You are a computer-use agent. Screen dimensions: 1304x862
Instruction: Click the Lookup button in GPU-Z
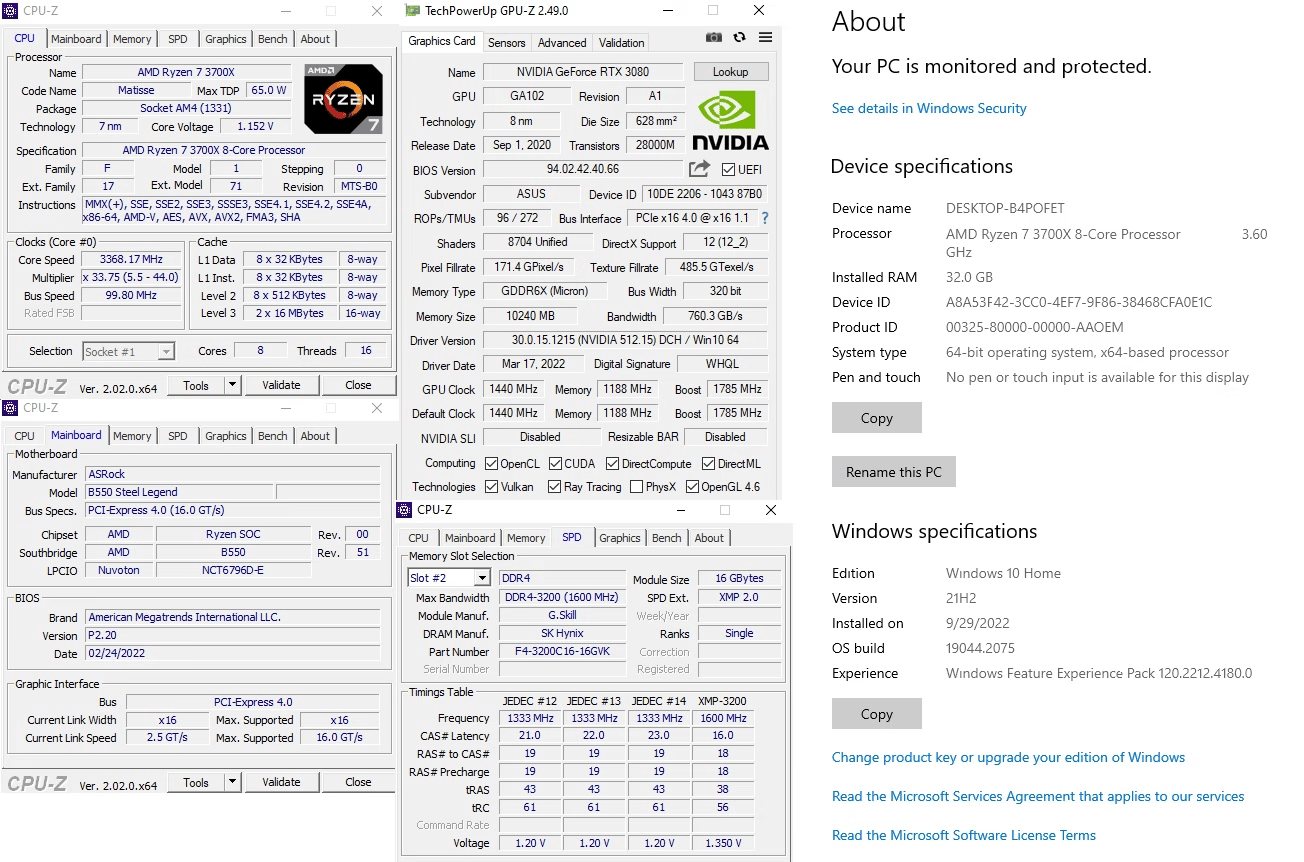pyautogui.click(x=730, y=72)
